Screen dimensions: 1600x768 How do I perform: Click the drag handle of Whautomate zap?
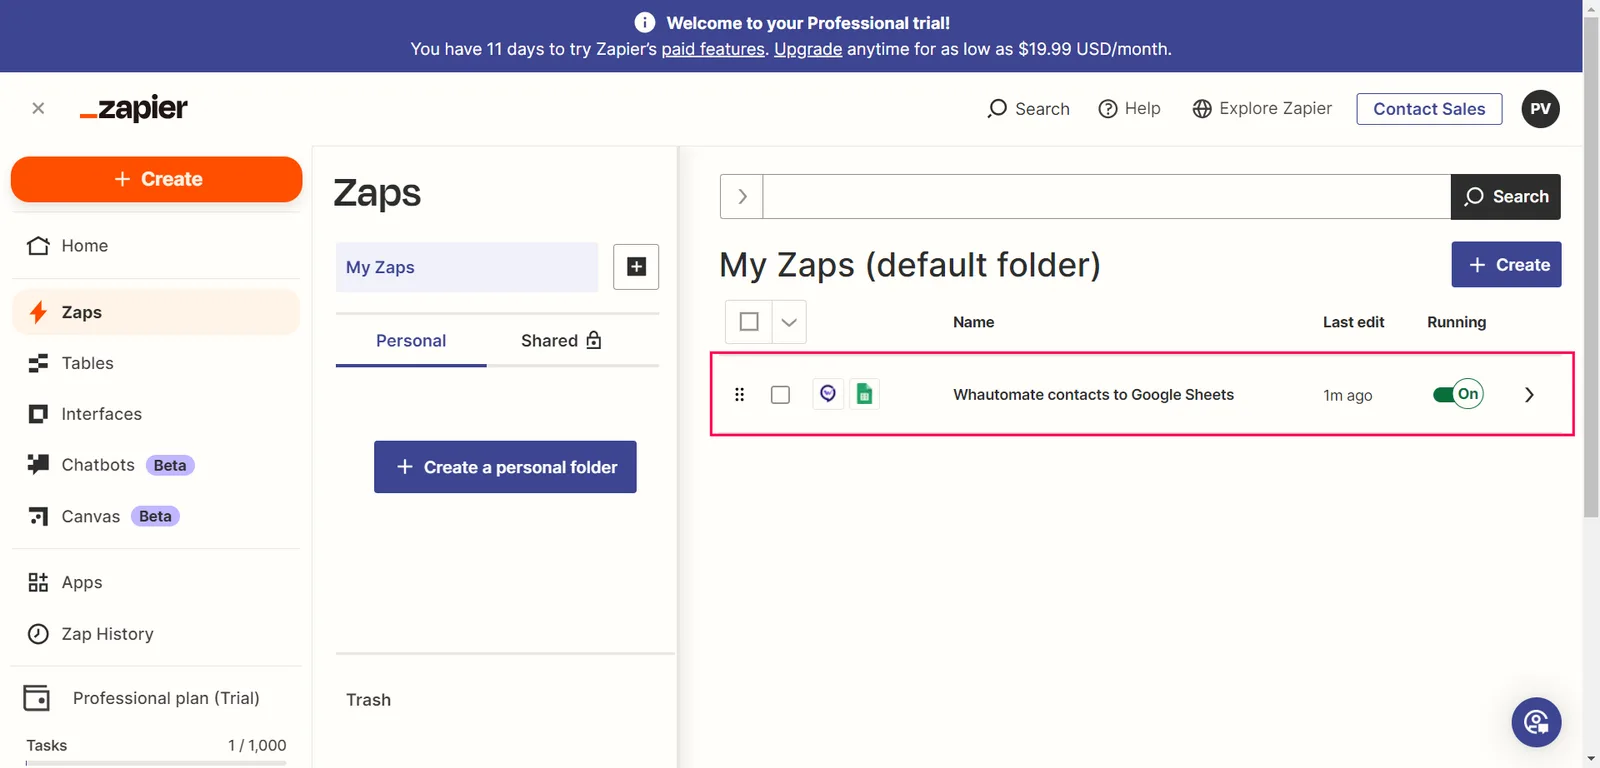tap(740, 395)
